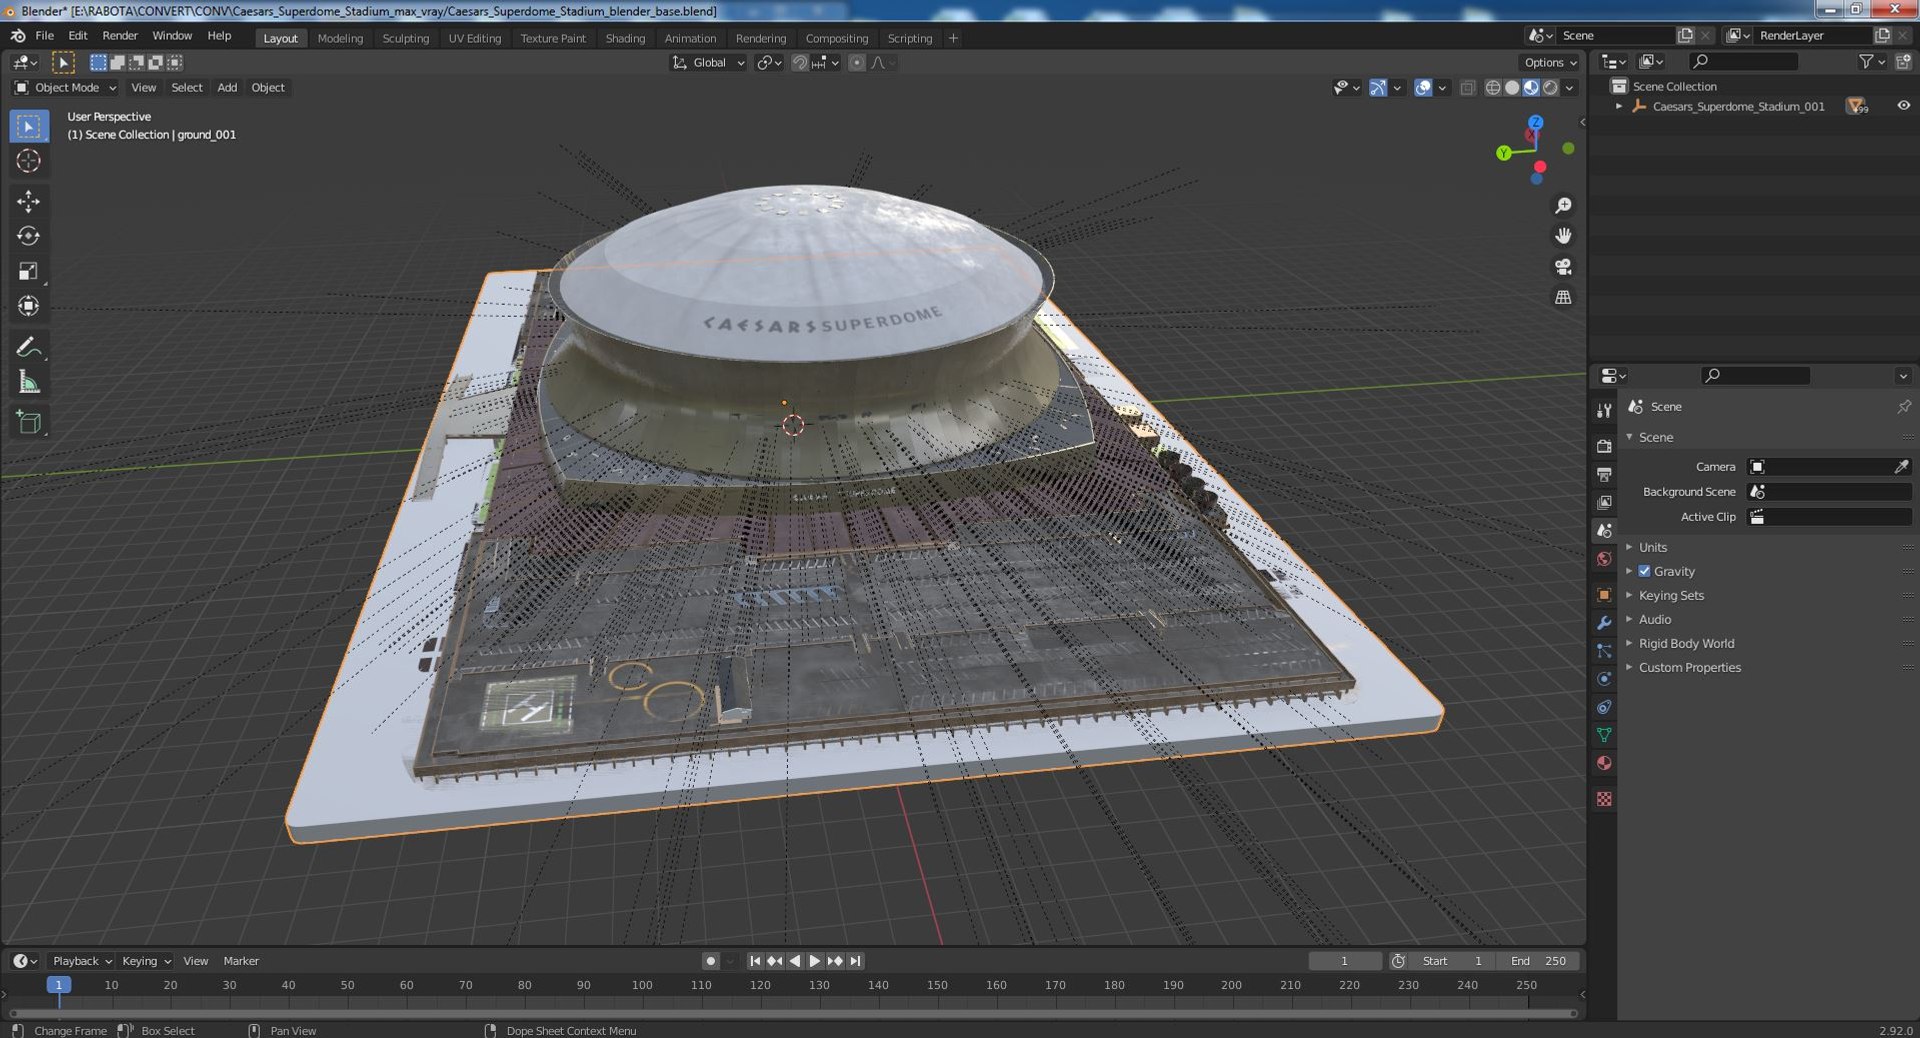This screenshot has width=1920, height=1038.
Task: Switch perspective/orthographic grid icon
Action: pyautogui.click(x=1563, y=297)
